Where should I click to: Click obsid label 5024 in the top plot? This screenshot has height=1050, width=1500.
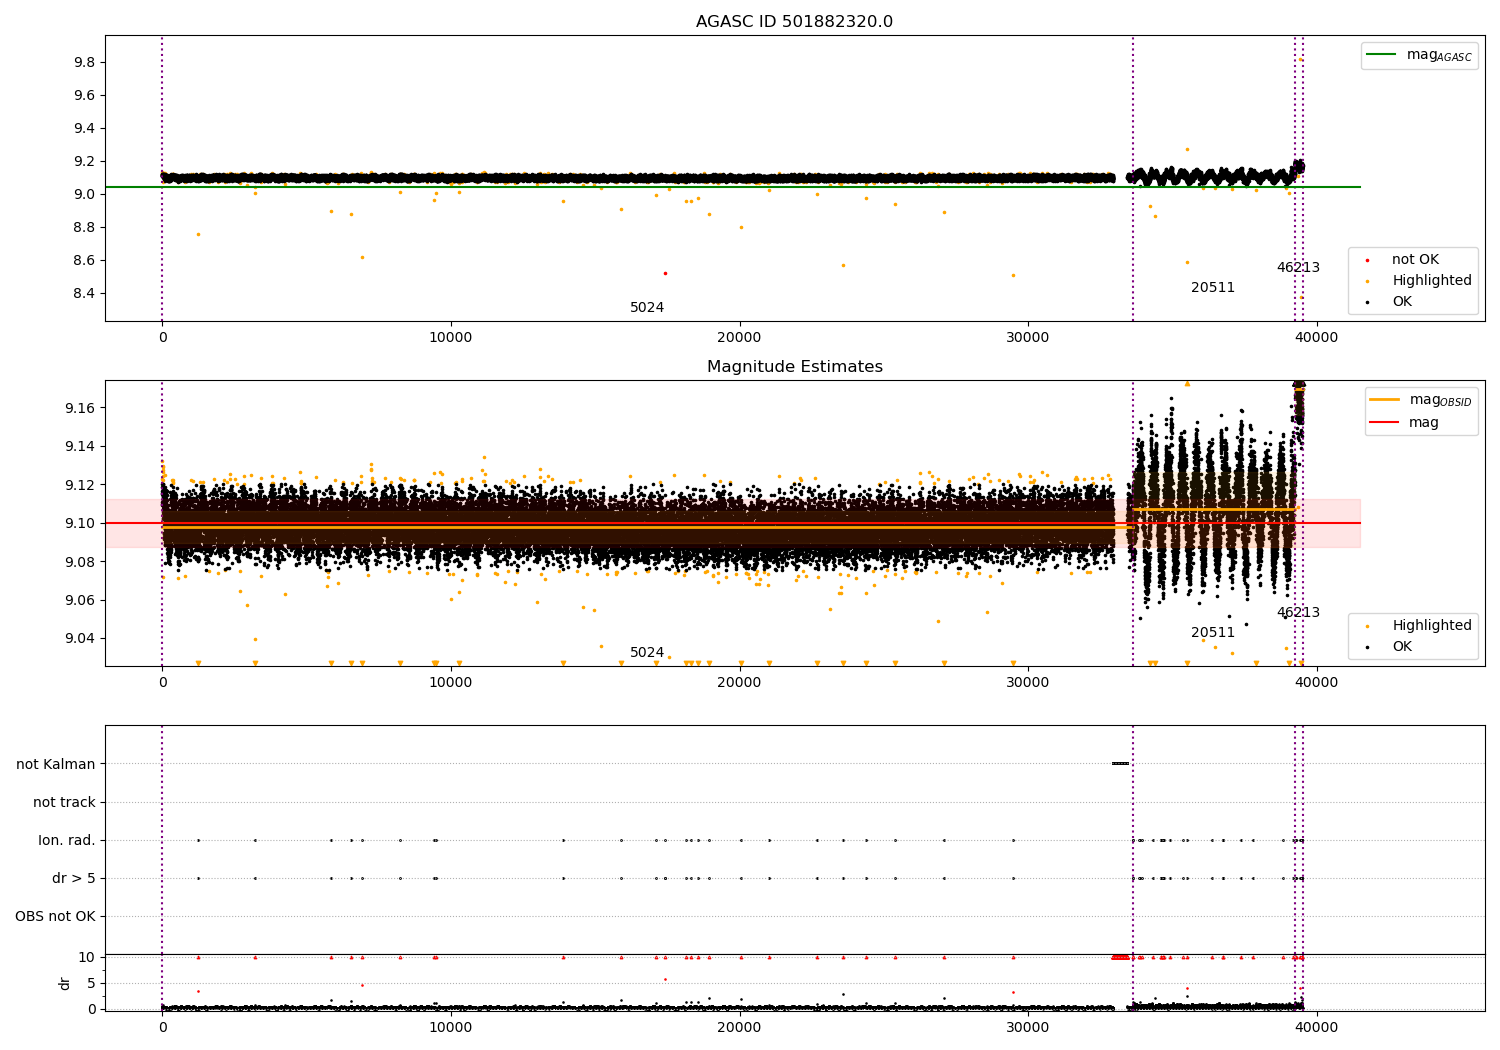pyautogui.click(x=647, y=308)
